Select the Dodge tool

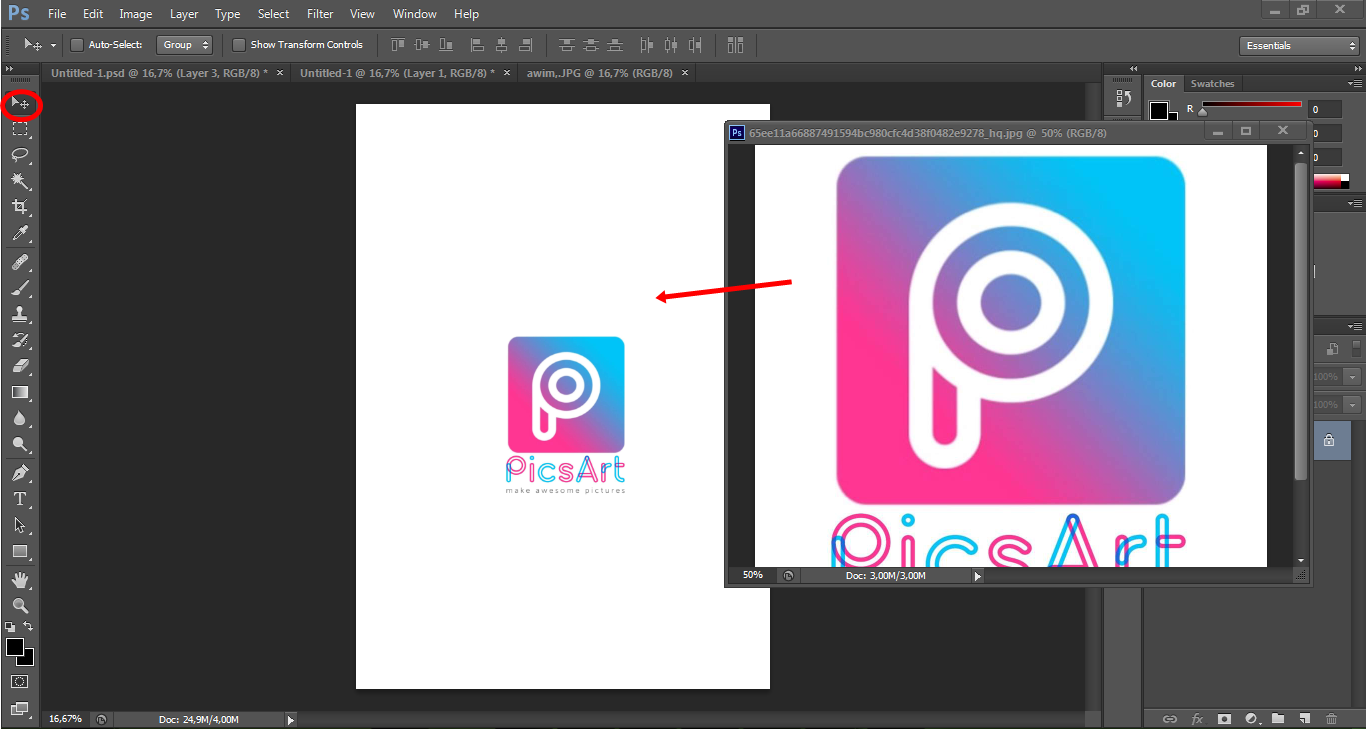[20, 444]
